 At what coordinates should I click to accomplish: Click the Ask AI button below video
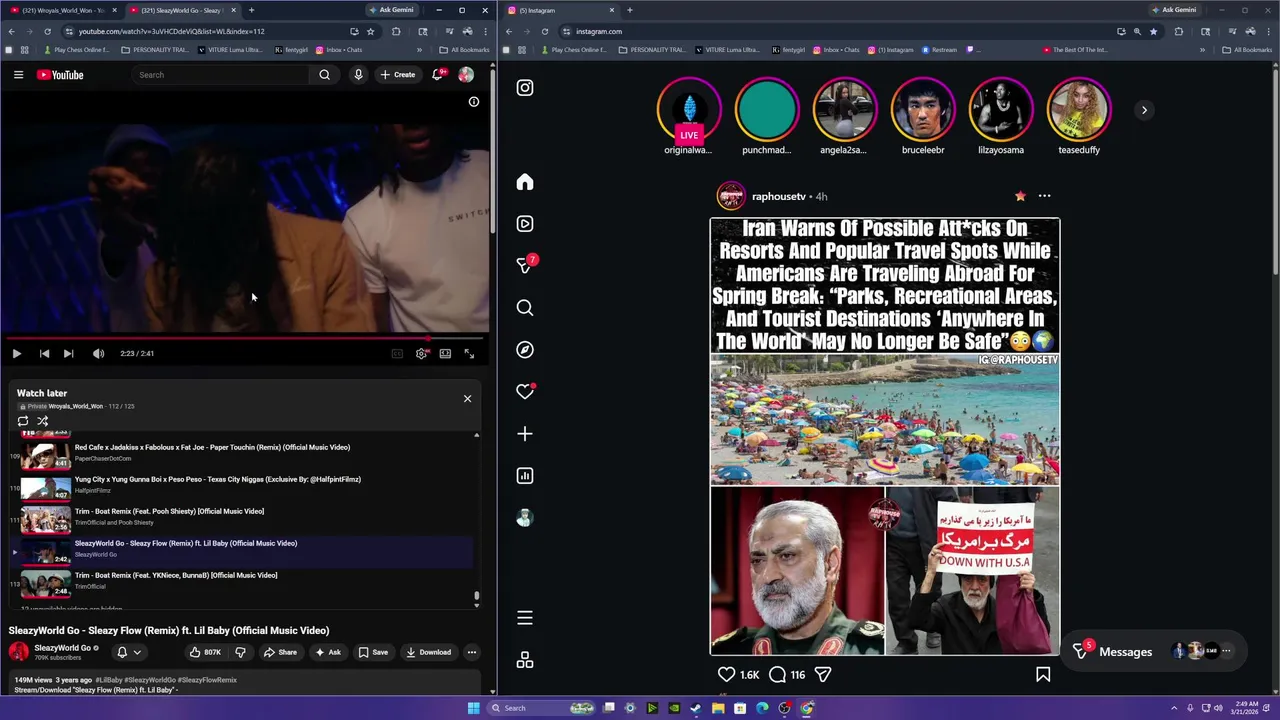click(x=328, y=652)
